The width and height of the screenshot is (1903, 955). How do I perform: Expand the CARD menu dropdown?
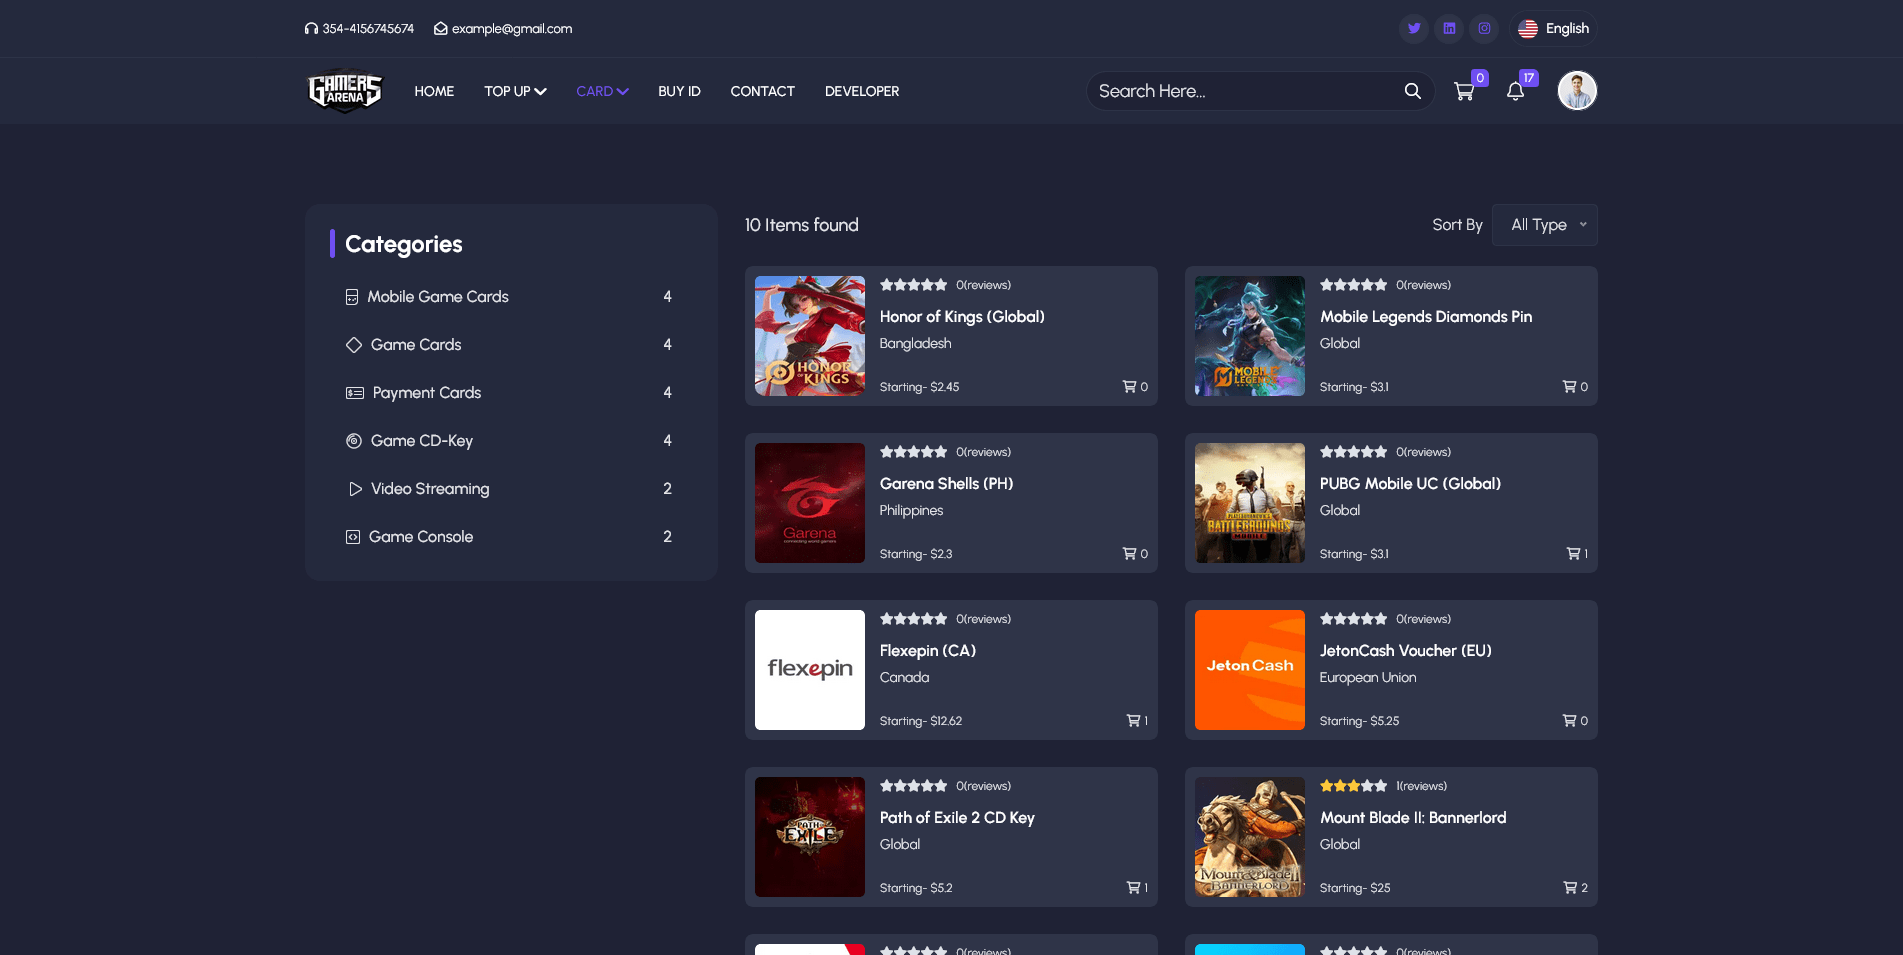pyautogui.click(x=602, y=91)
